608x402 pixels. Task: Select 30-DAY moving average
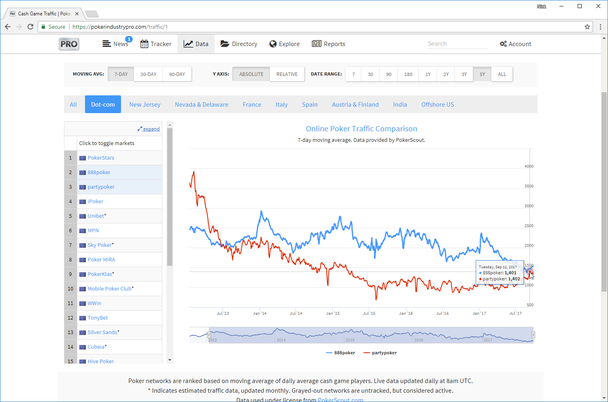(148, 74)
